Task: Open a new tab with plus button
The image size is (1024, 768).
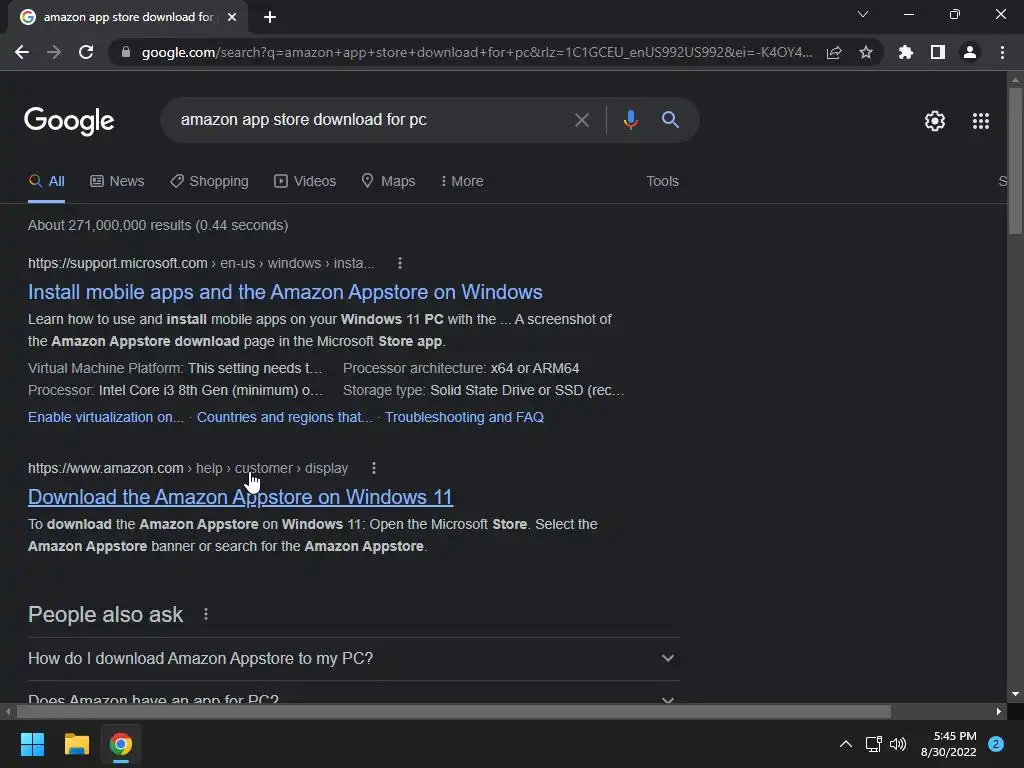Action: coord(270,17)
